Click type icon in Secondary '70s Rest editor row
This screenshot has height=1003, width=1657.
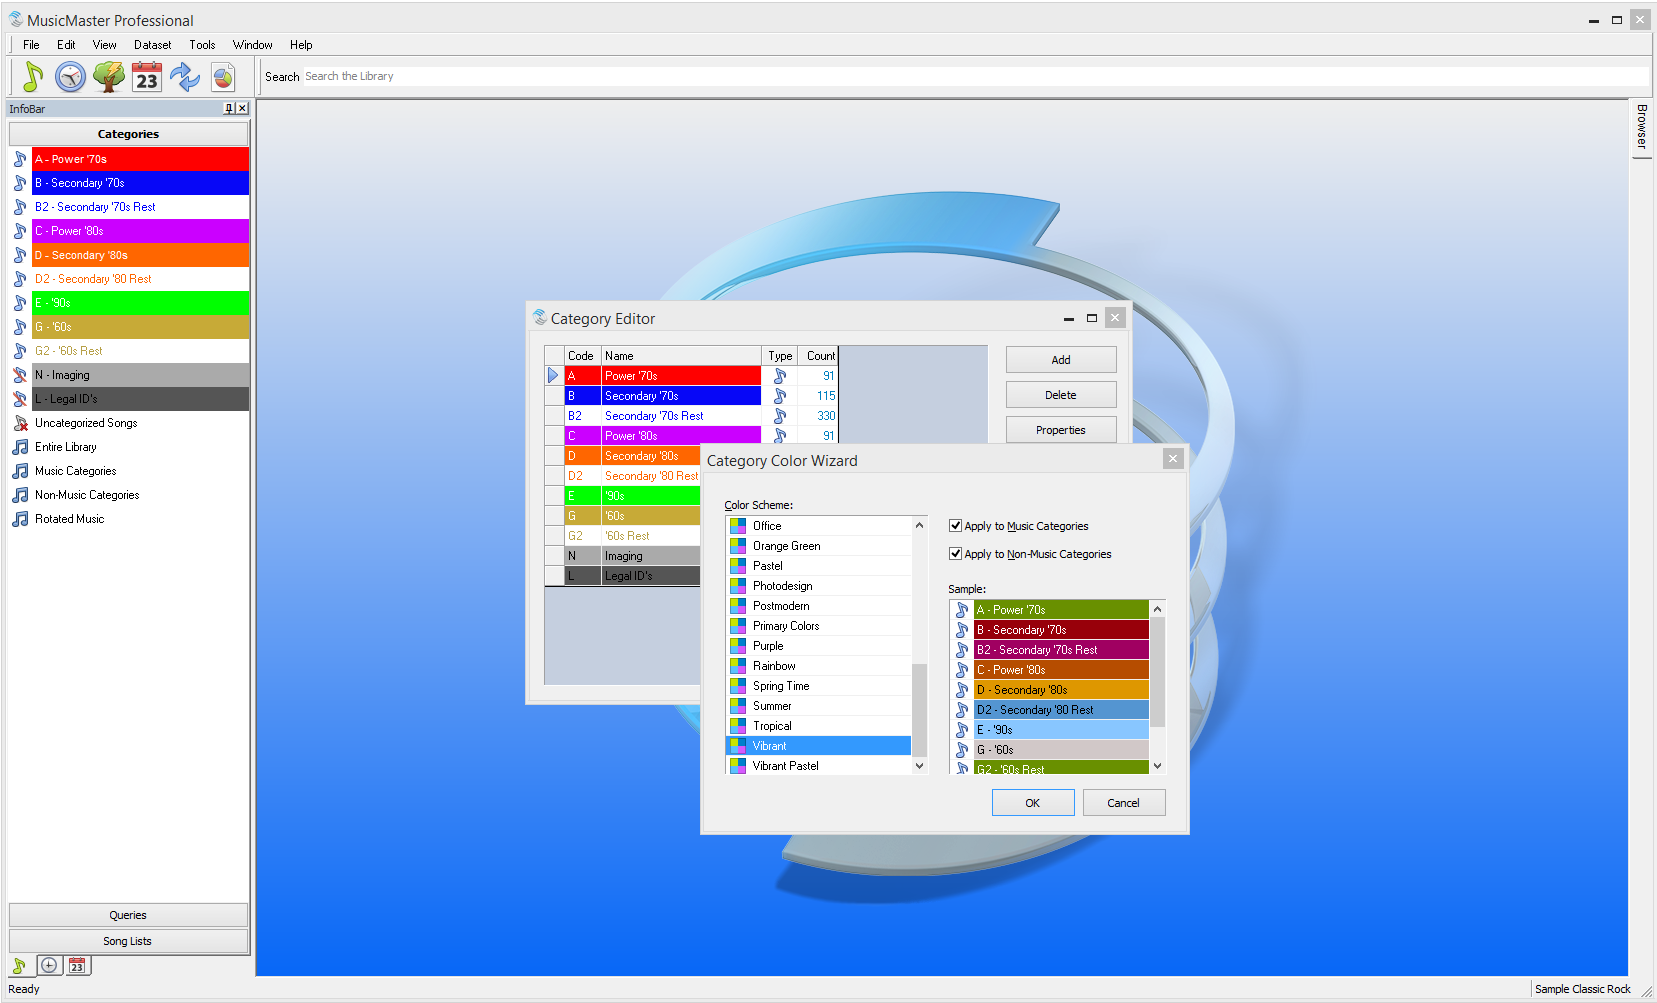[x=780, y=416]
